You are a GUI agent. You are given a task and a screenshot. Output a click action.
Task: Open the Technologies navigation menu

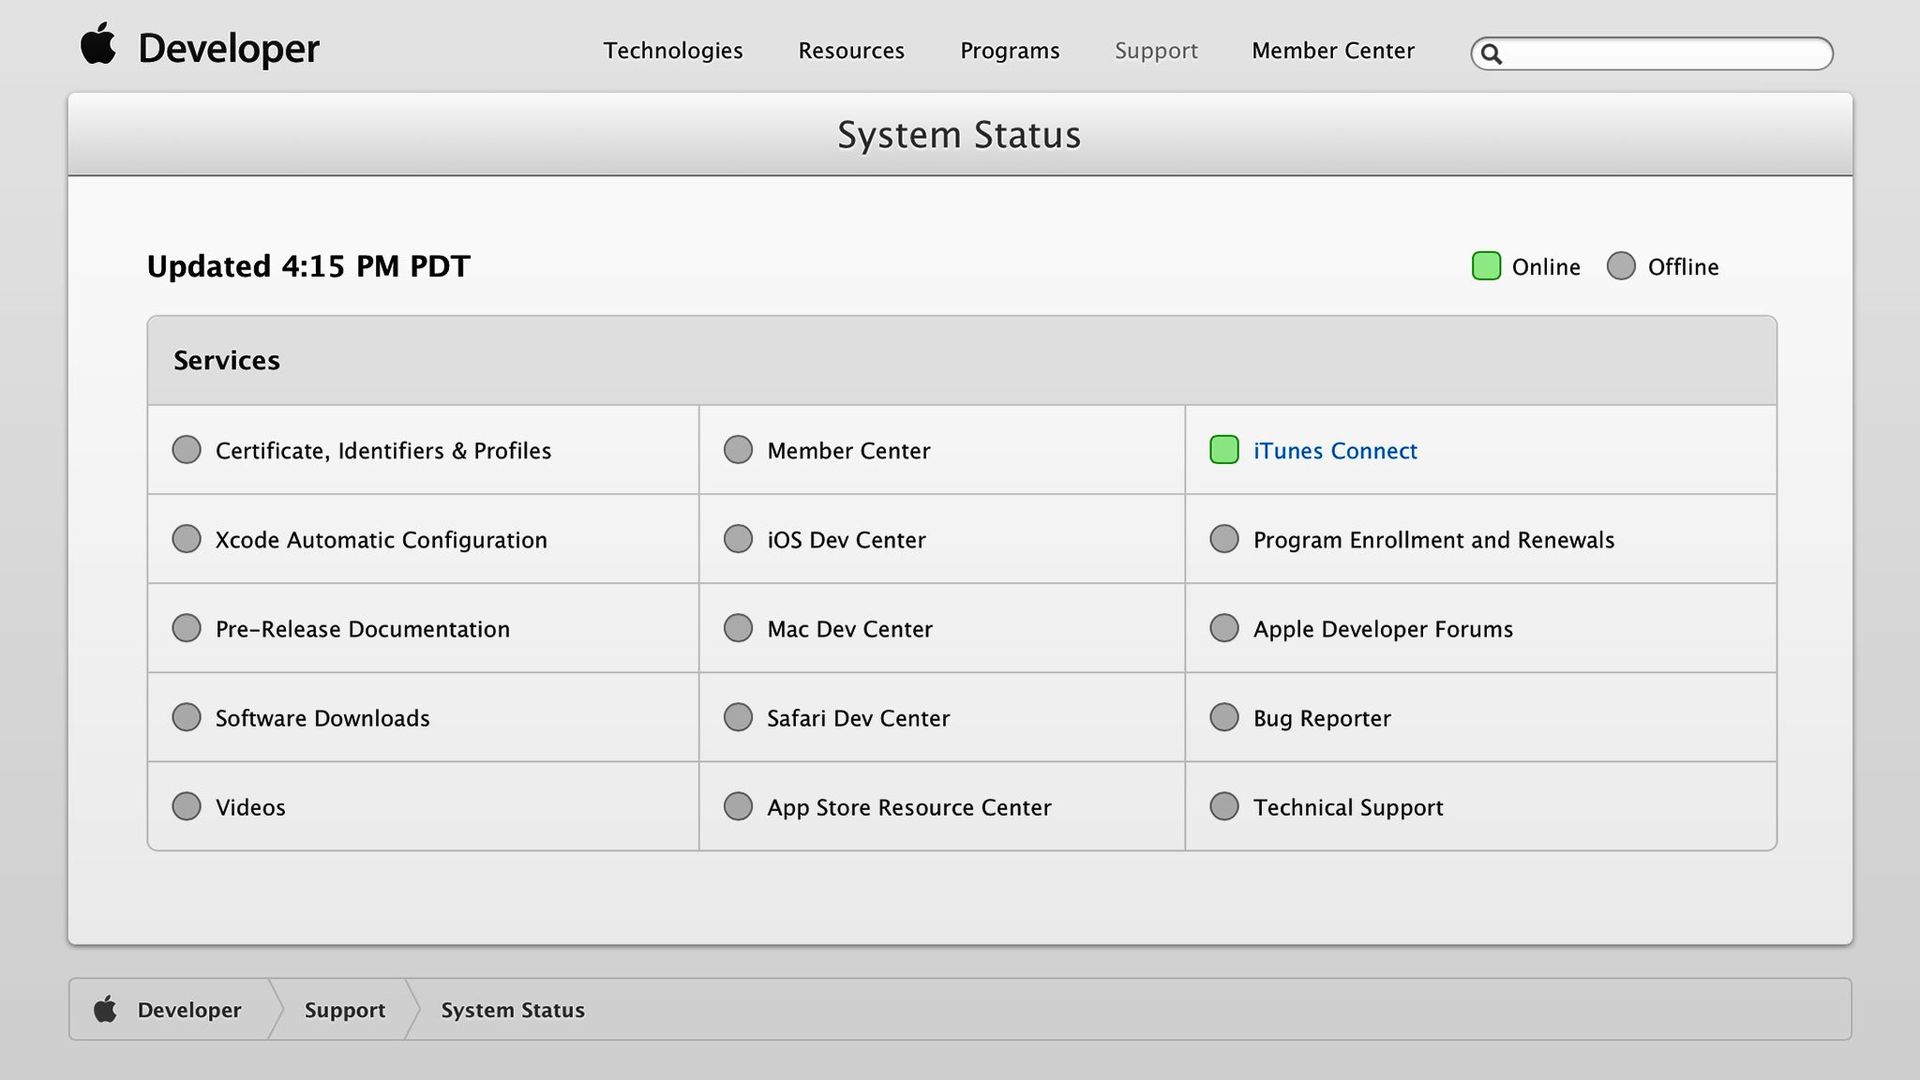pyautogui.click(x=673, y=50)
